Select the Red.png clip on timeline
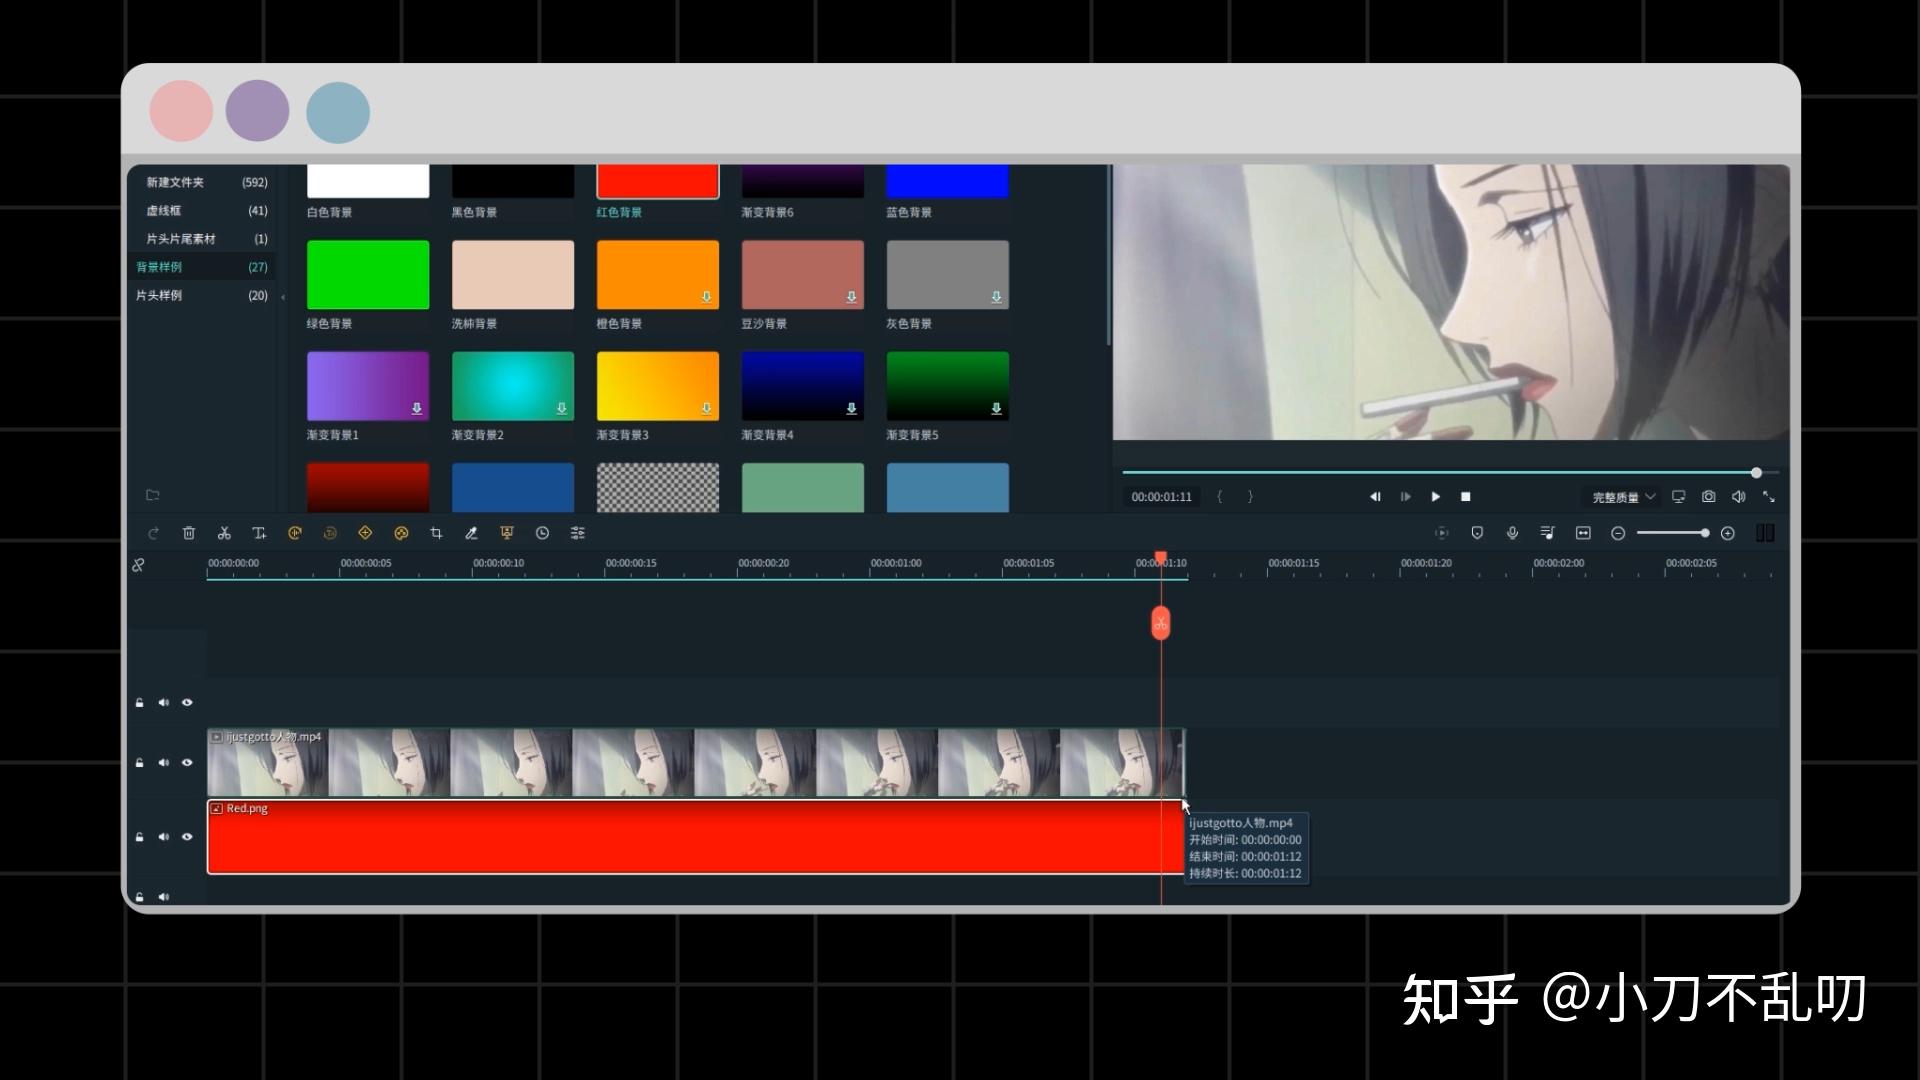Screen dimensions: 1920x1080 pyautogui.click(x=695, y=837)
